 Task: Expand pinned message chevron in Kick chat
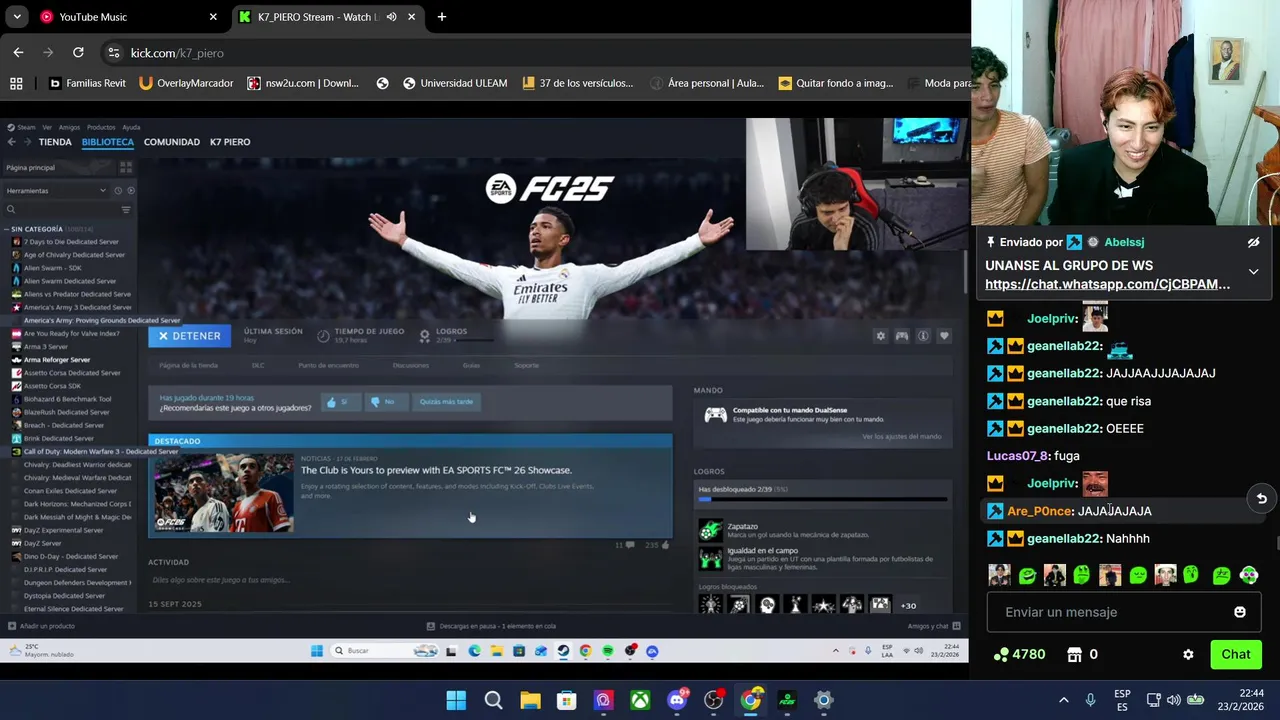click(1253, 272)
